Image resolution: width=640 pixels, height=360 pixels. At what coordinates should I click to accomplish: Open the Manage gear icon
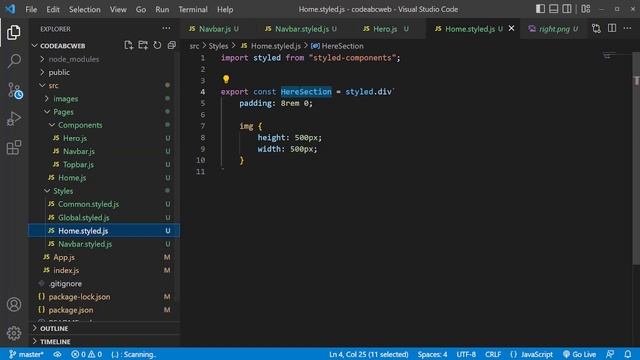tap(14, 333)
